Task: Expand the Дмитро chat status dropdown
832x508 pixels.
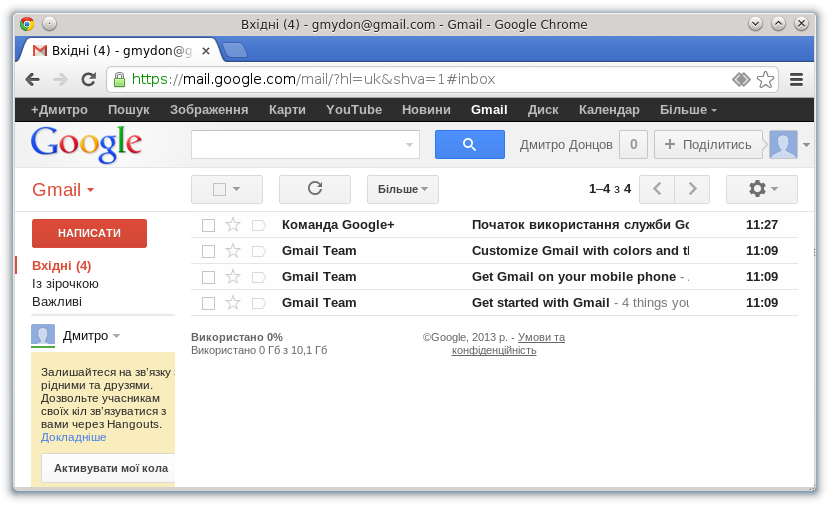Action: pos(117,336)
